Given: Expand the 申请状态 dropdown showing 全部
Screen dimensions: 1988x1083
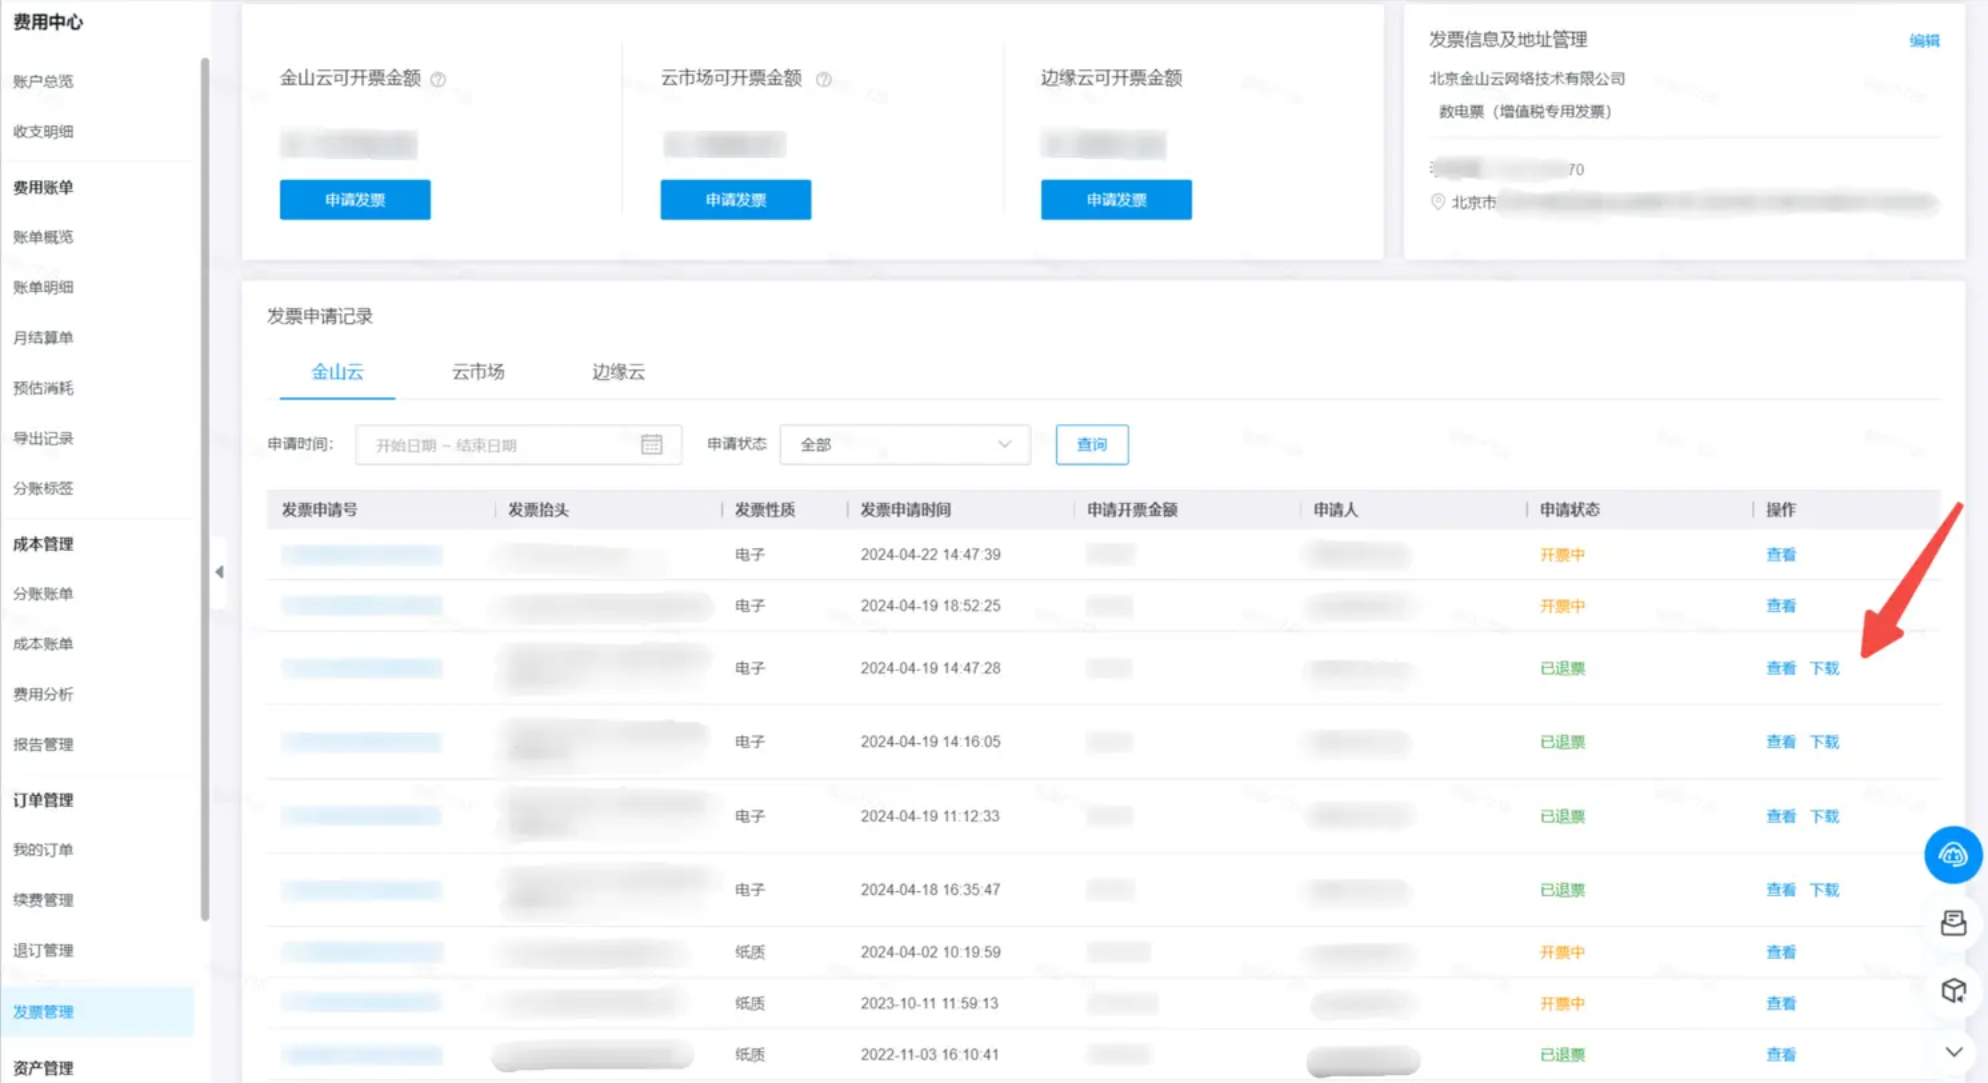Looking at the screenshot, I should click(x=904, y=444).
